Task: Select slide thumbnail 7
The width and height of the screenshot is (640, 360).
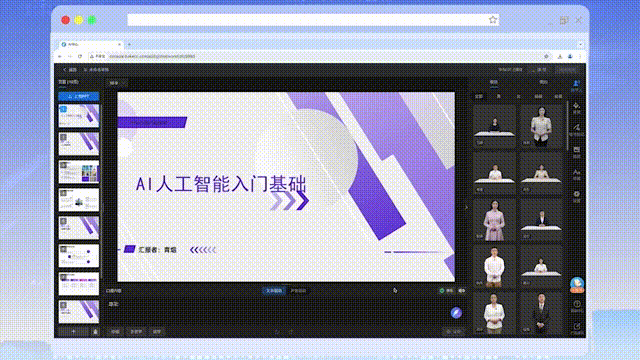Action: pos(79,284)
